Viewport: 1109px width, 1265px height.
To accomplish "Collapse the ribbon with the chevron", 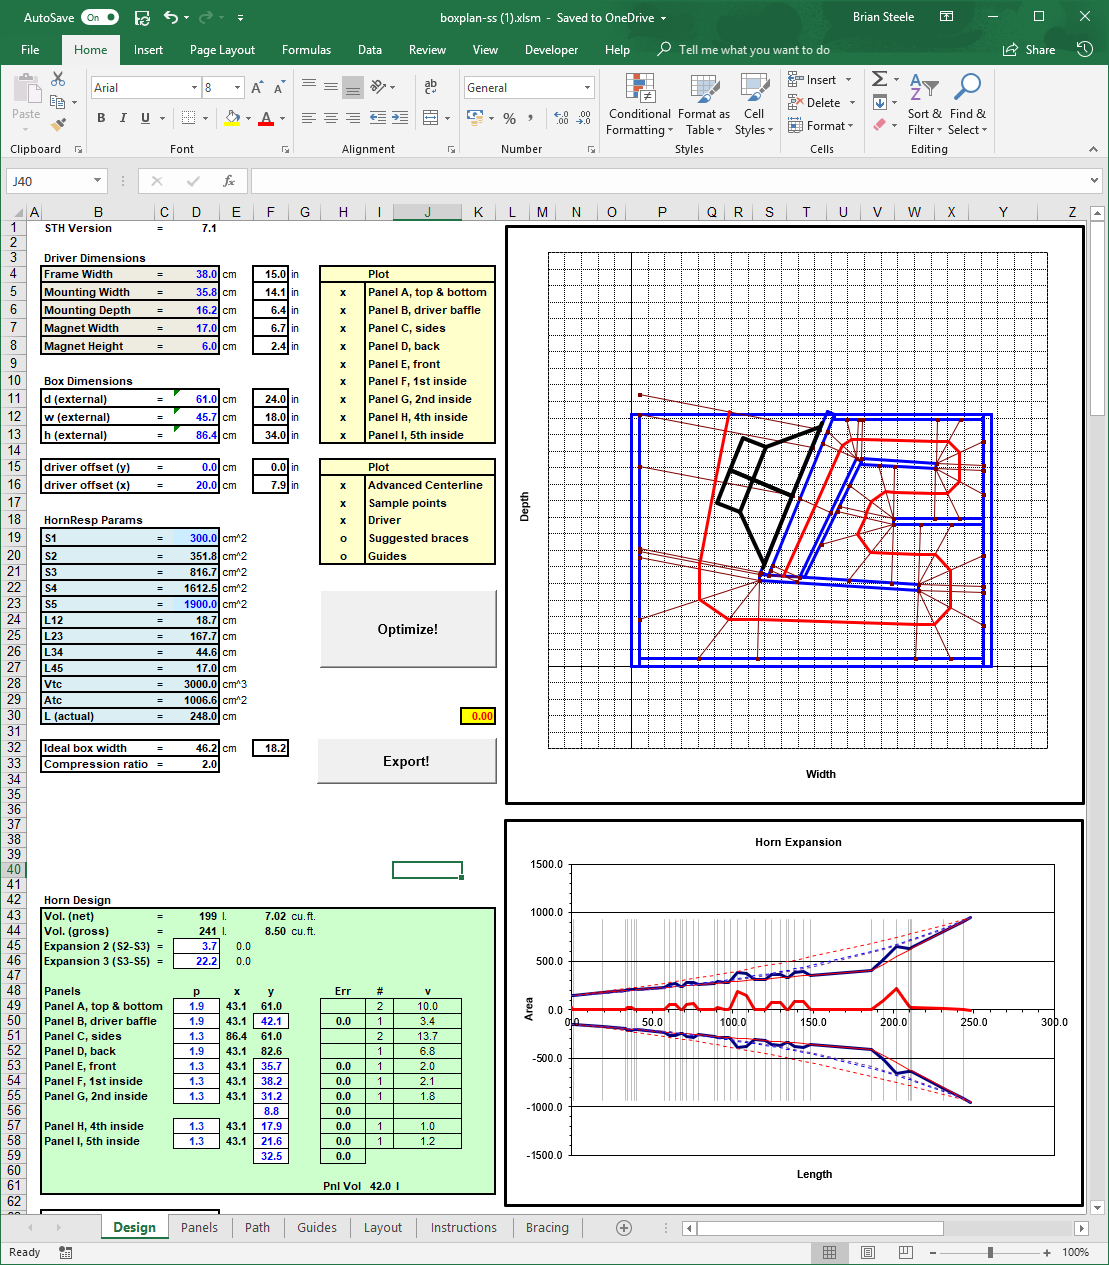I will point(1093,149).
